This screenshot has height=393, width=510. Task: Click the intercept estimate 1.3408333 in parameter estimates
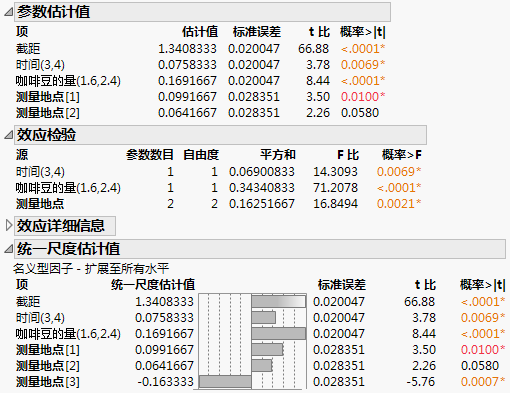(x=187, y=49)
